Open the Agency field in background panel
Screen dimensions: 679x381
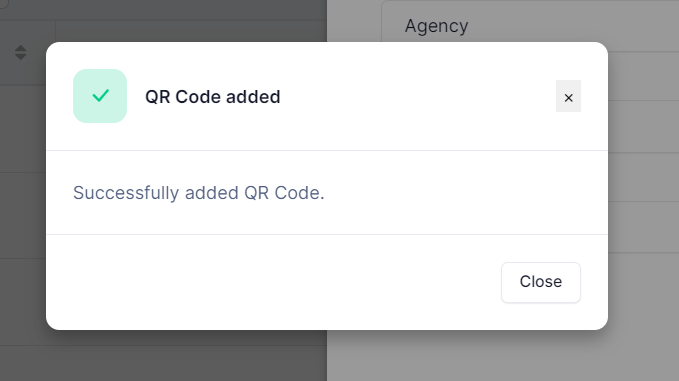coord(436,26)
